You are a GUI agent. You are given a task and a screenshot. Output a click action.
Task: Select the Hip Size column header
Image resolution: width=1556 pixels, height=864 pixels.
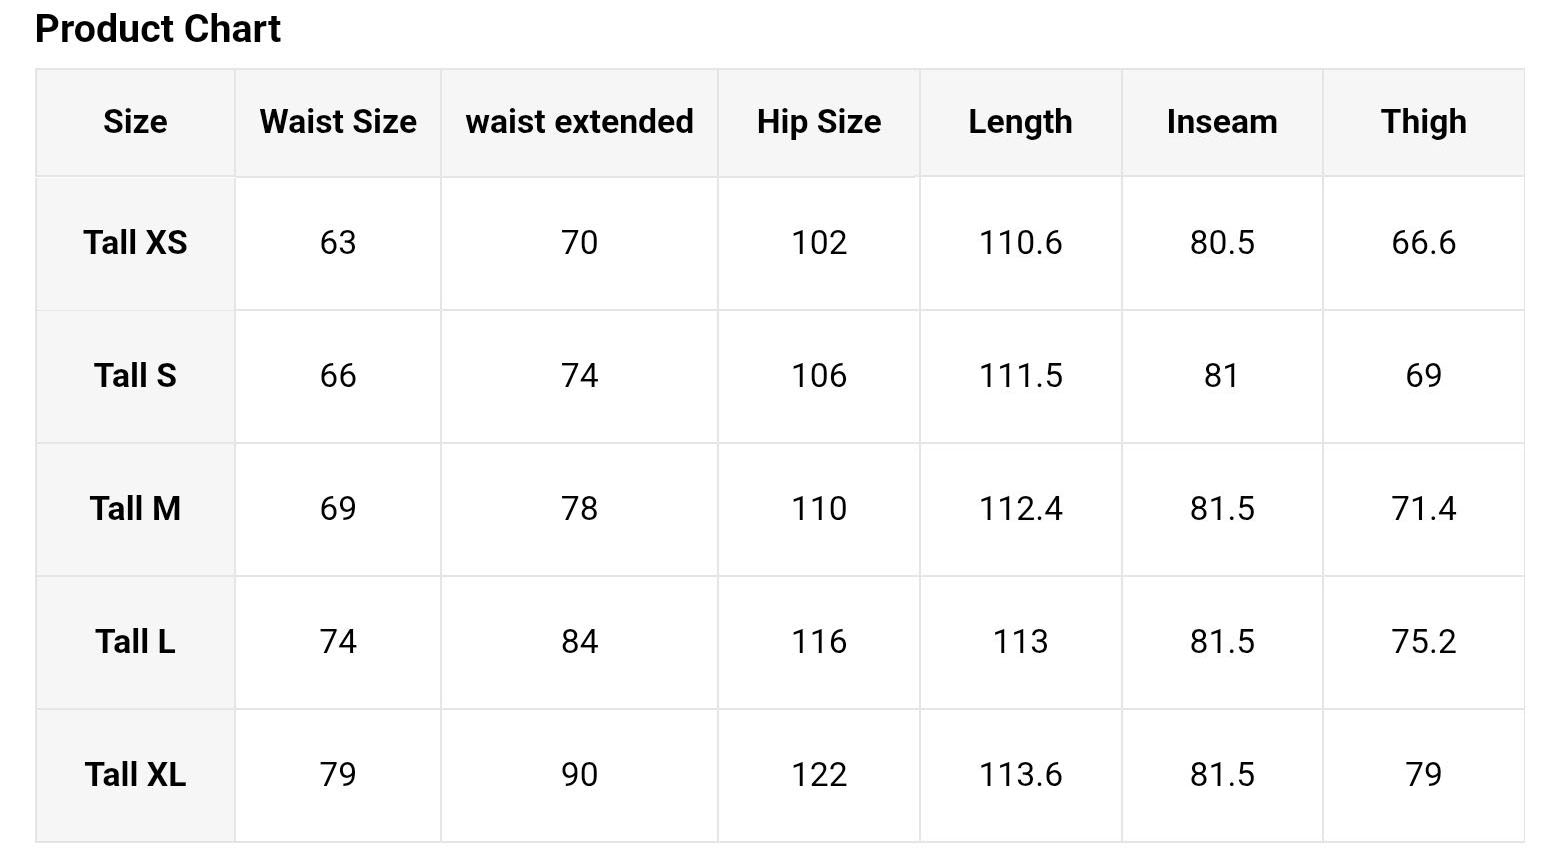tap(819, 122)
